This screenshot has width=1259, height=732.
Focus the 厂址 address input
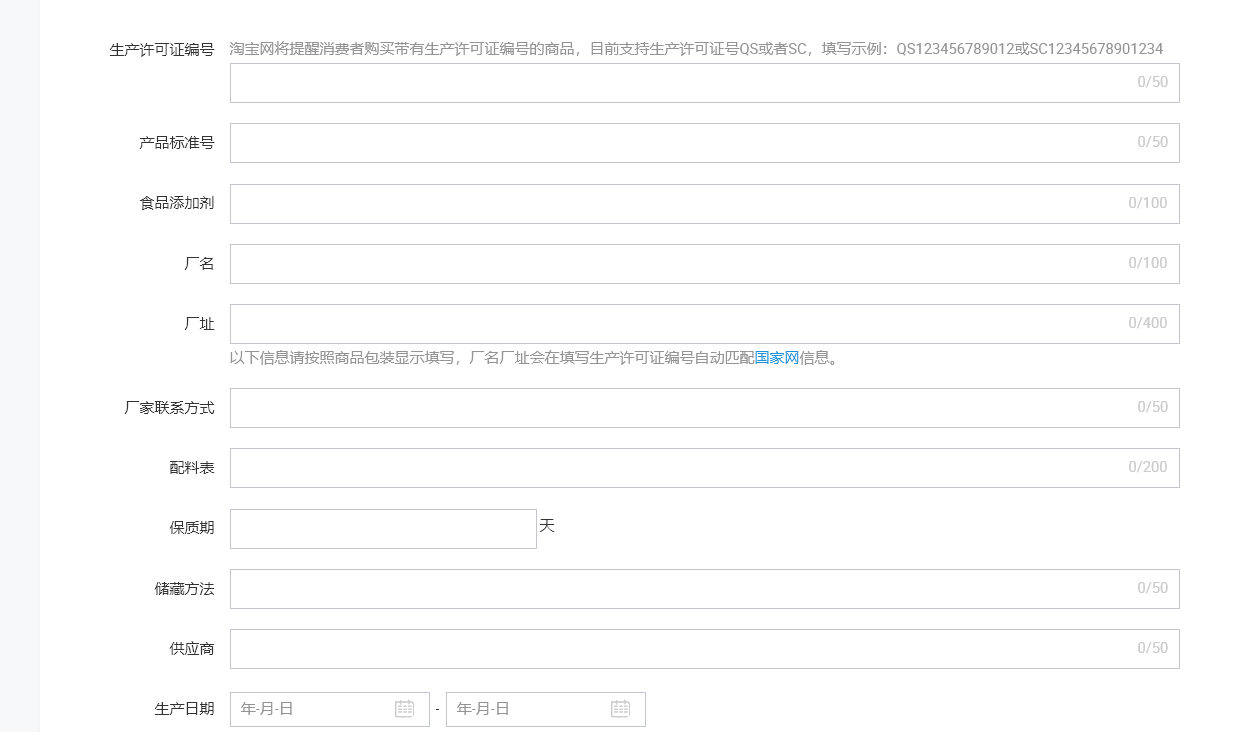[x=680, y=324]
